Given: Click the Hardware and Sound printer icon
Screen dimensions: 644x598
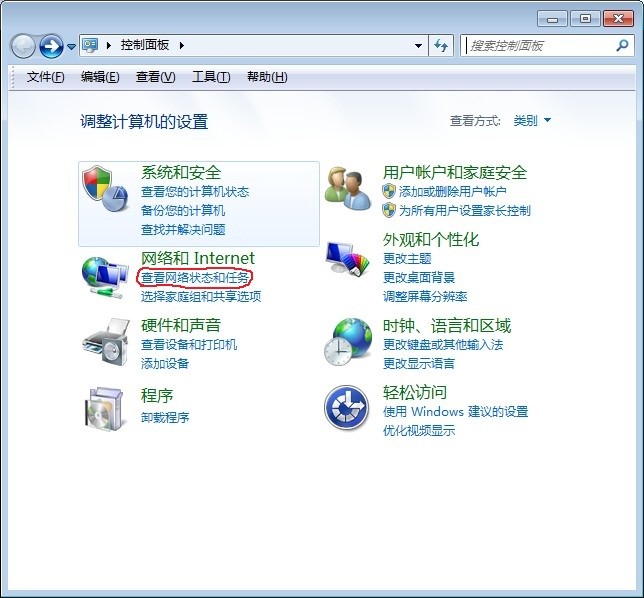Looking at the screenshot, I should click(x=105, y=343).
